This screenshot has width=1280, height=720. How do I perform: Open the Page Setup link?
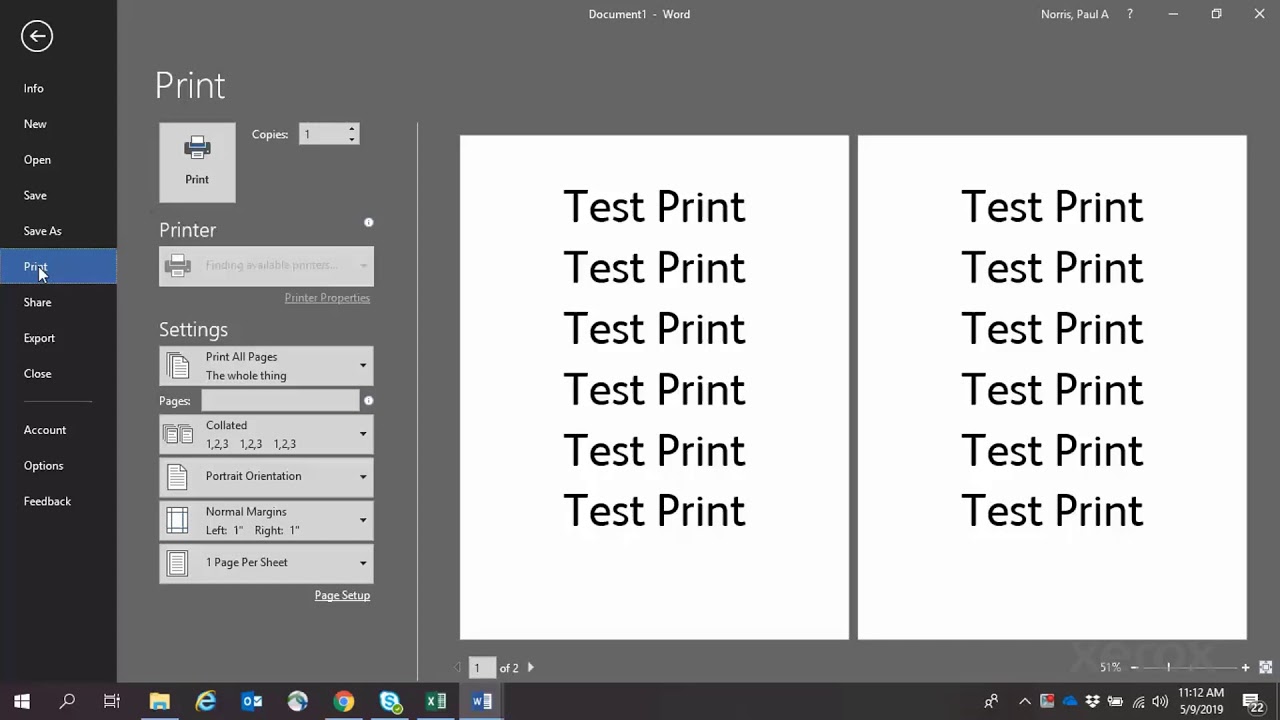tap(342, 596)
